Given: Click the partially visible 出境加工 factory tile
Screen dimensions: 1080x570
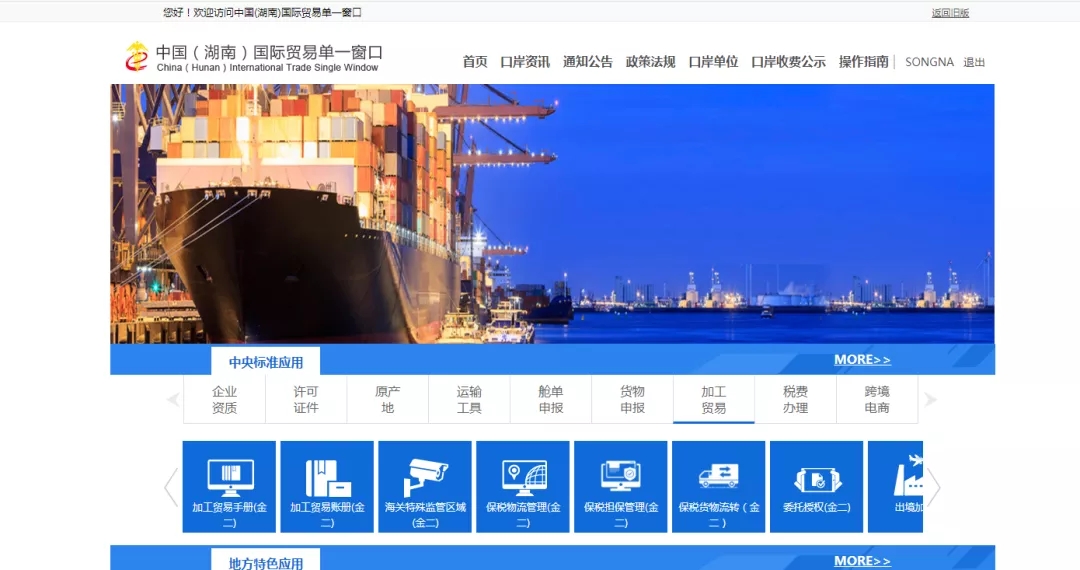Looking at the screenshot, I should [x=895, y=486].
